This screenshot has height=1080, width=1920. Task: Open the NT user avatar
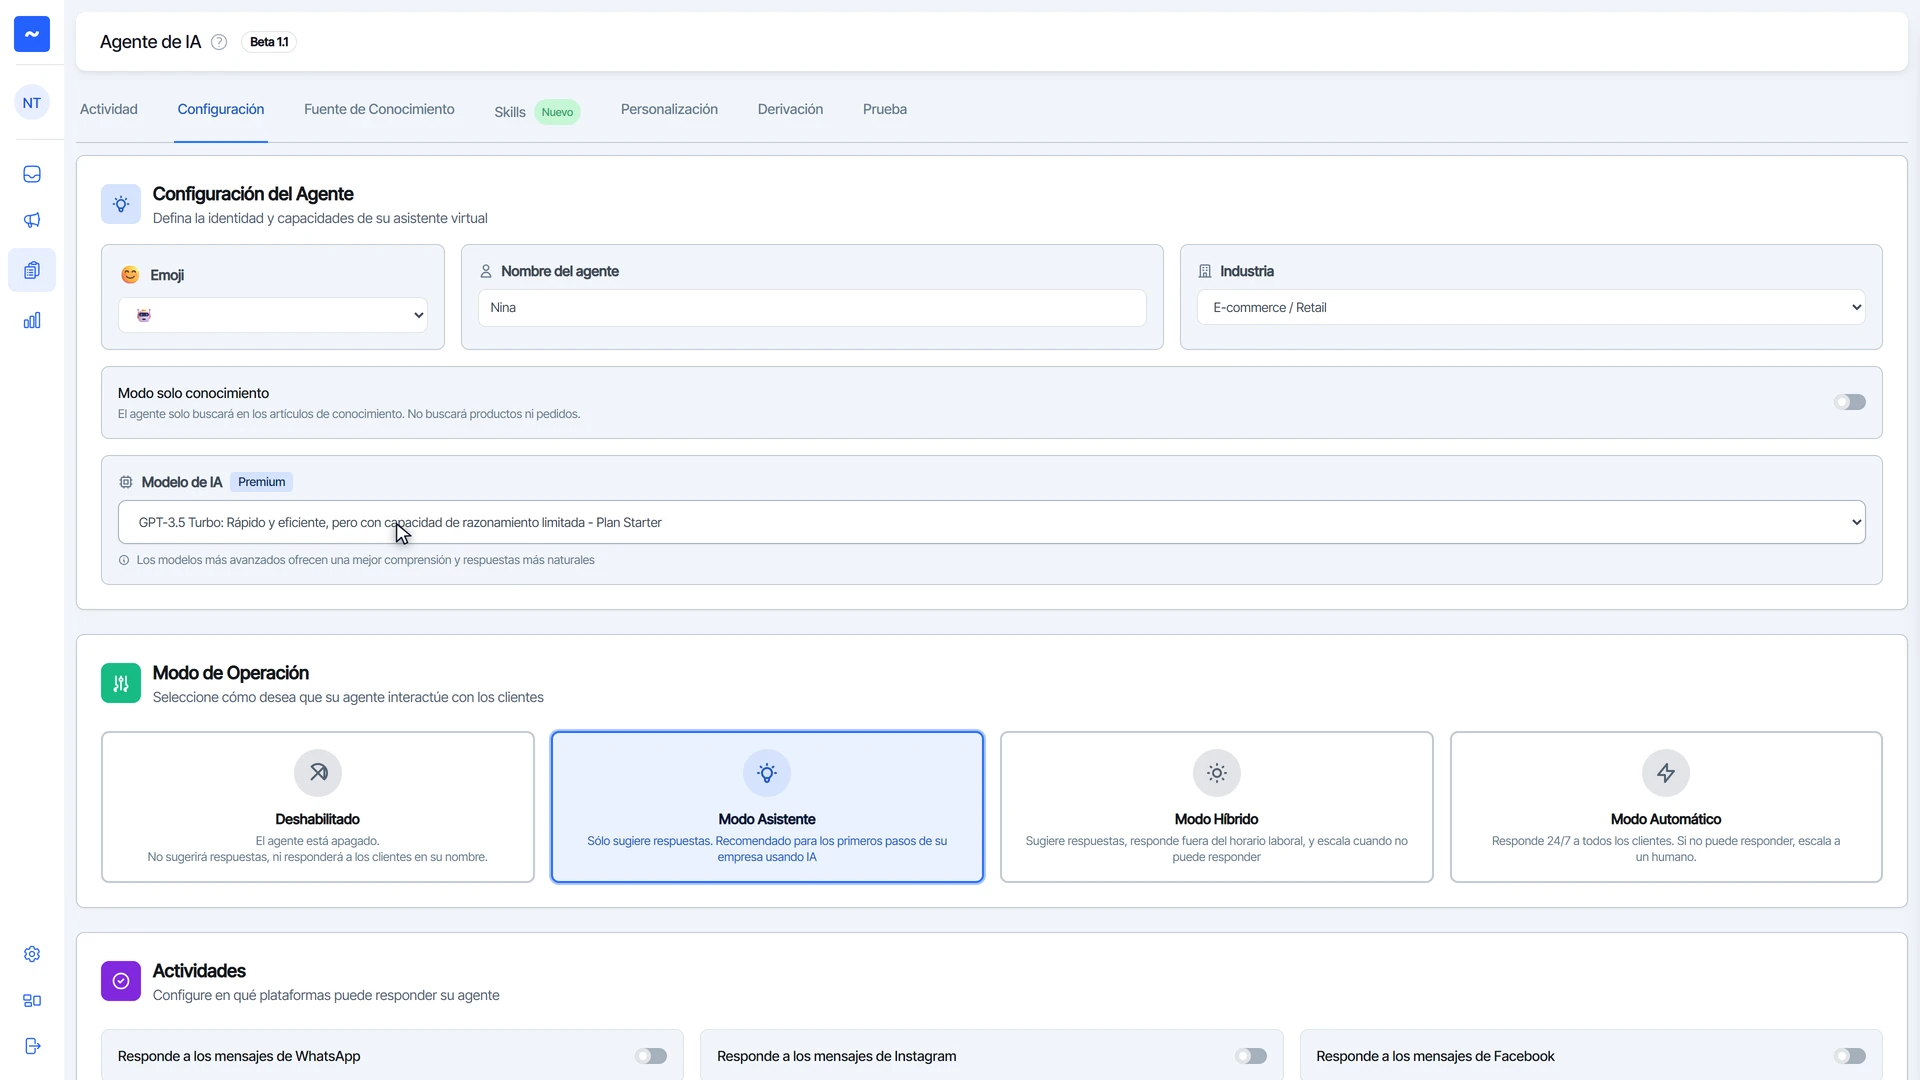32,103
